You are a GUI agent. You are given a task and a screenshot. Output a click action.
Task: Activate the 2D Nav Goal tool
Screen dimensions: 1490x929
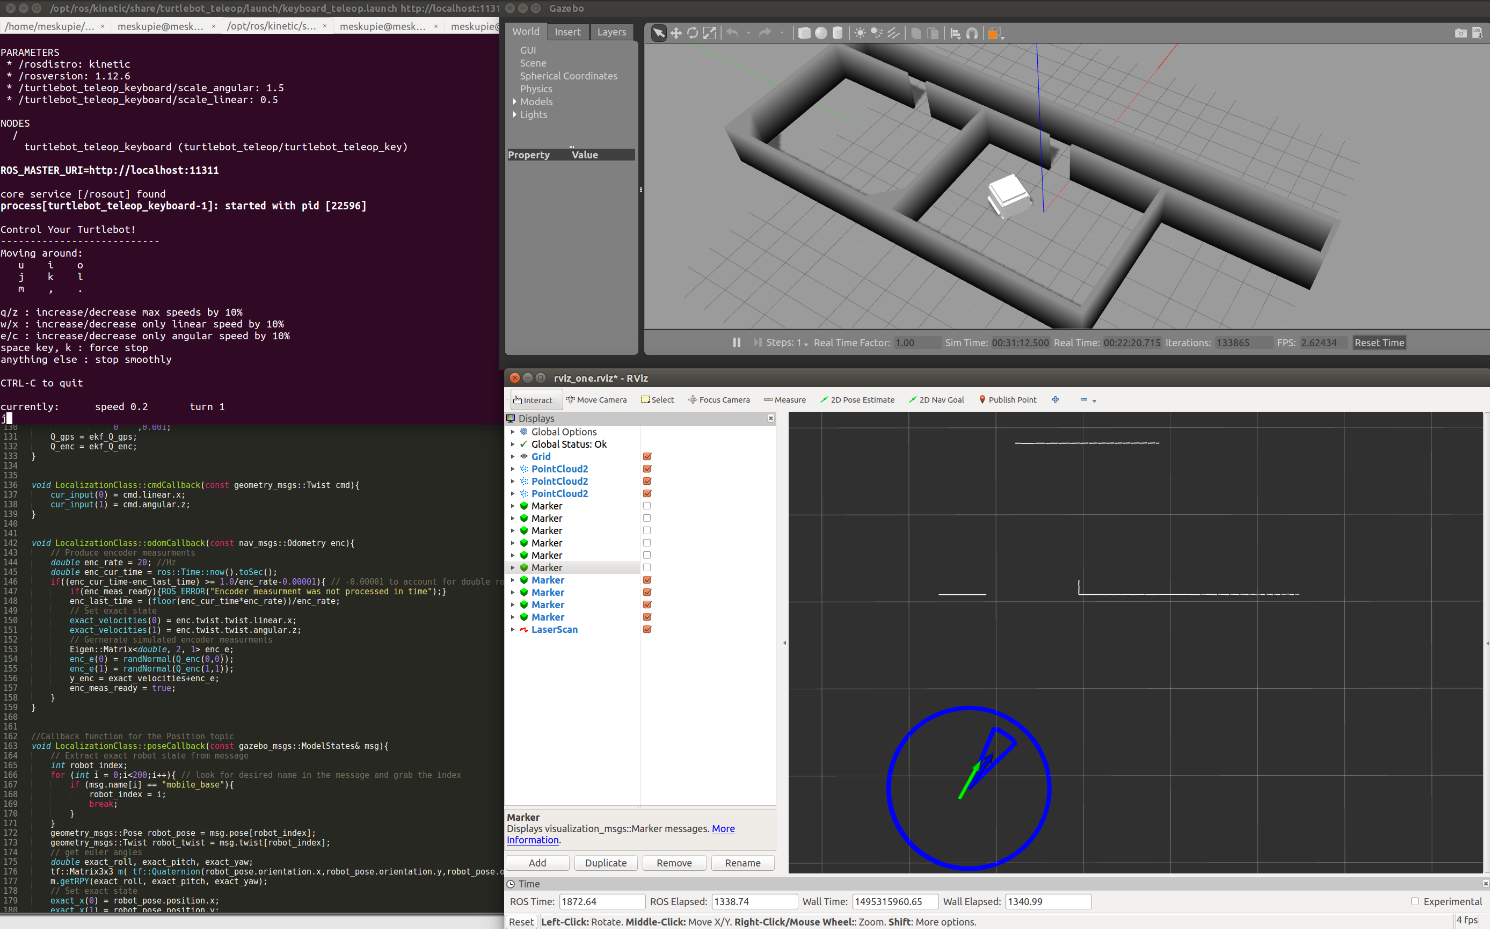[936, 400]
